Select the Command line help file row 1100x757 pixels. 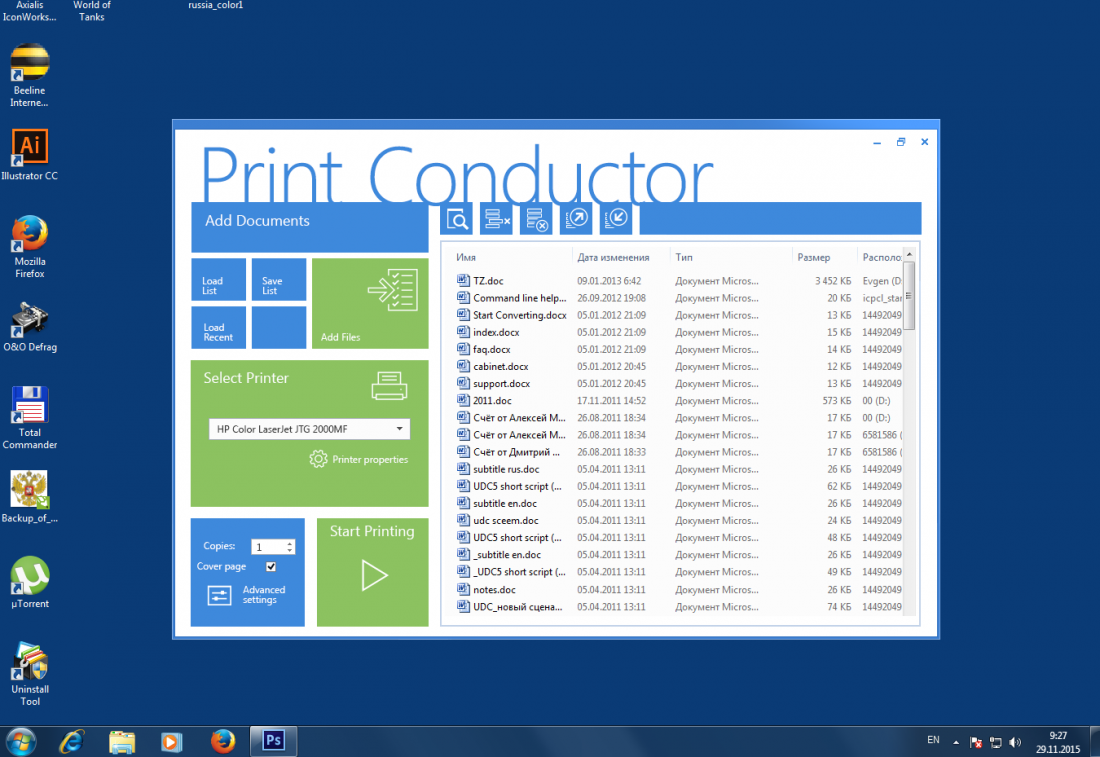tap(678, 297)
